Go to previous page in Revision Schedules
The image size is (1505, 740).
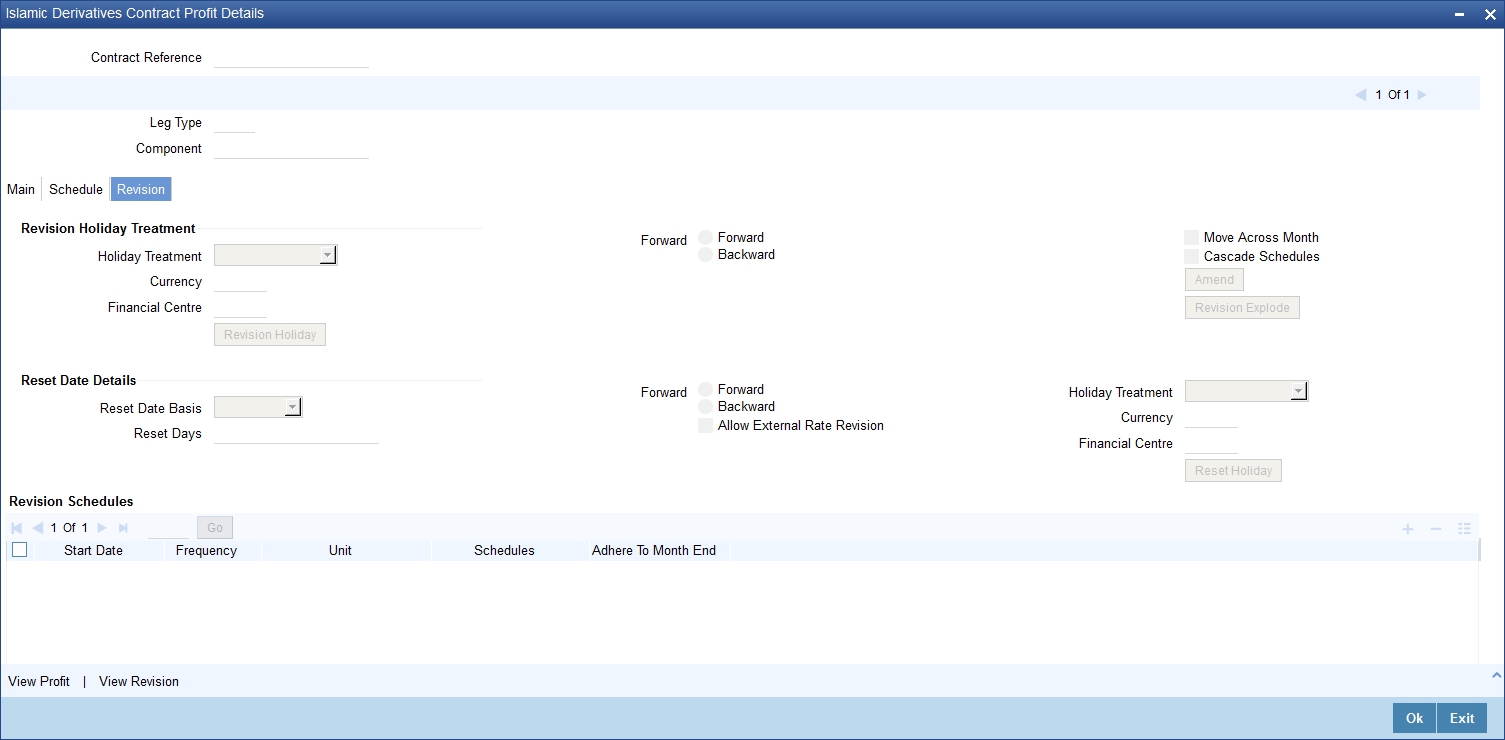click(x=38, y=528)
